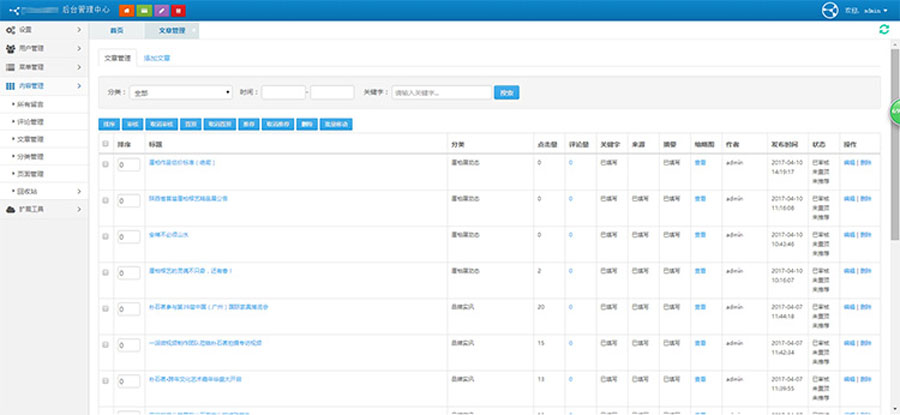Screen dimensions: 900x415
Task: Open the 添加文章 sub-tab
Action: [x=156, y=59]
